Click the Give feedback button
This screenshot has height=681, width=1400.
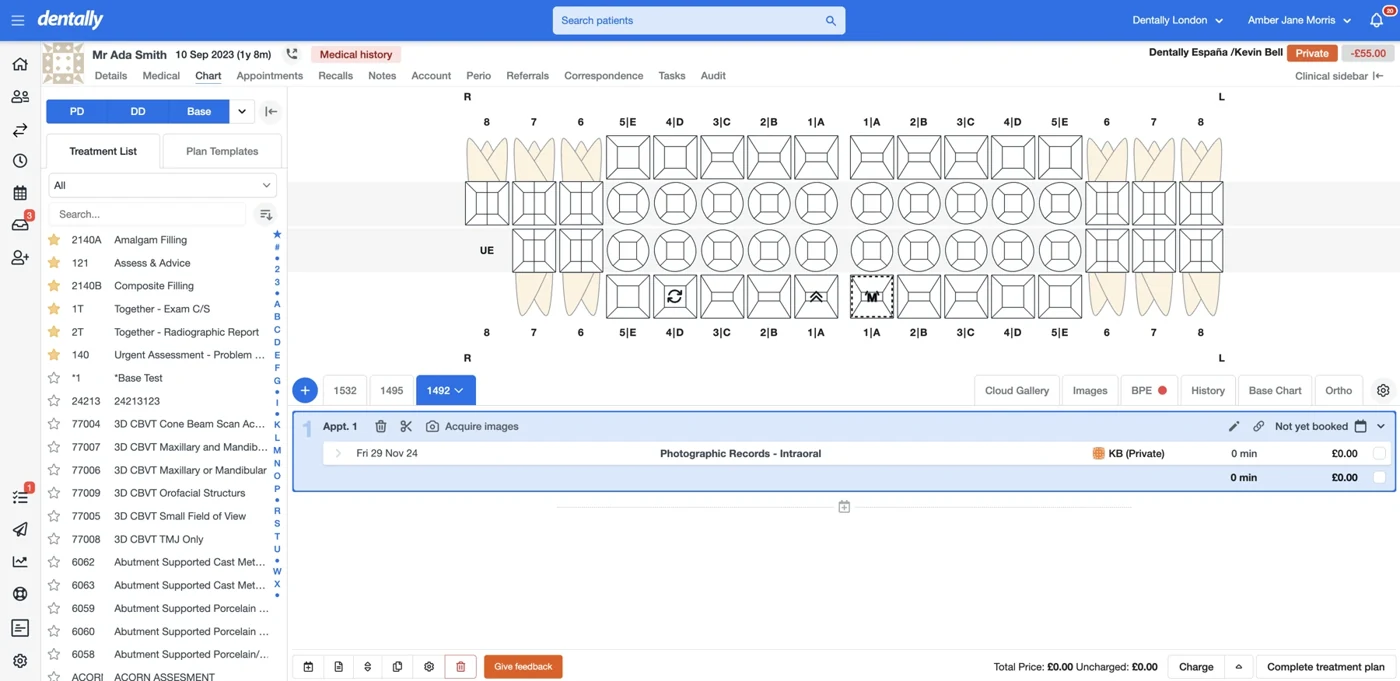[523, 667]
